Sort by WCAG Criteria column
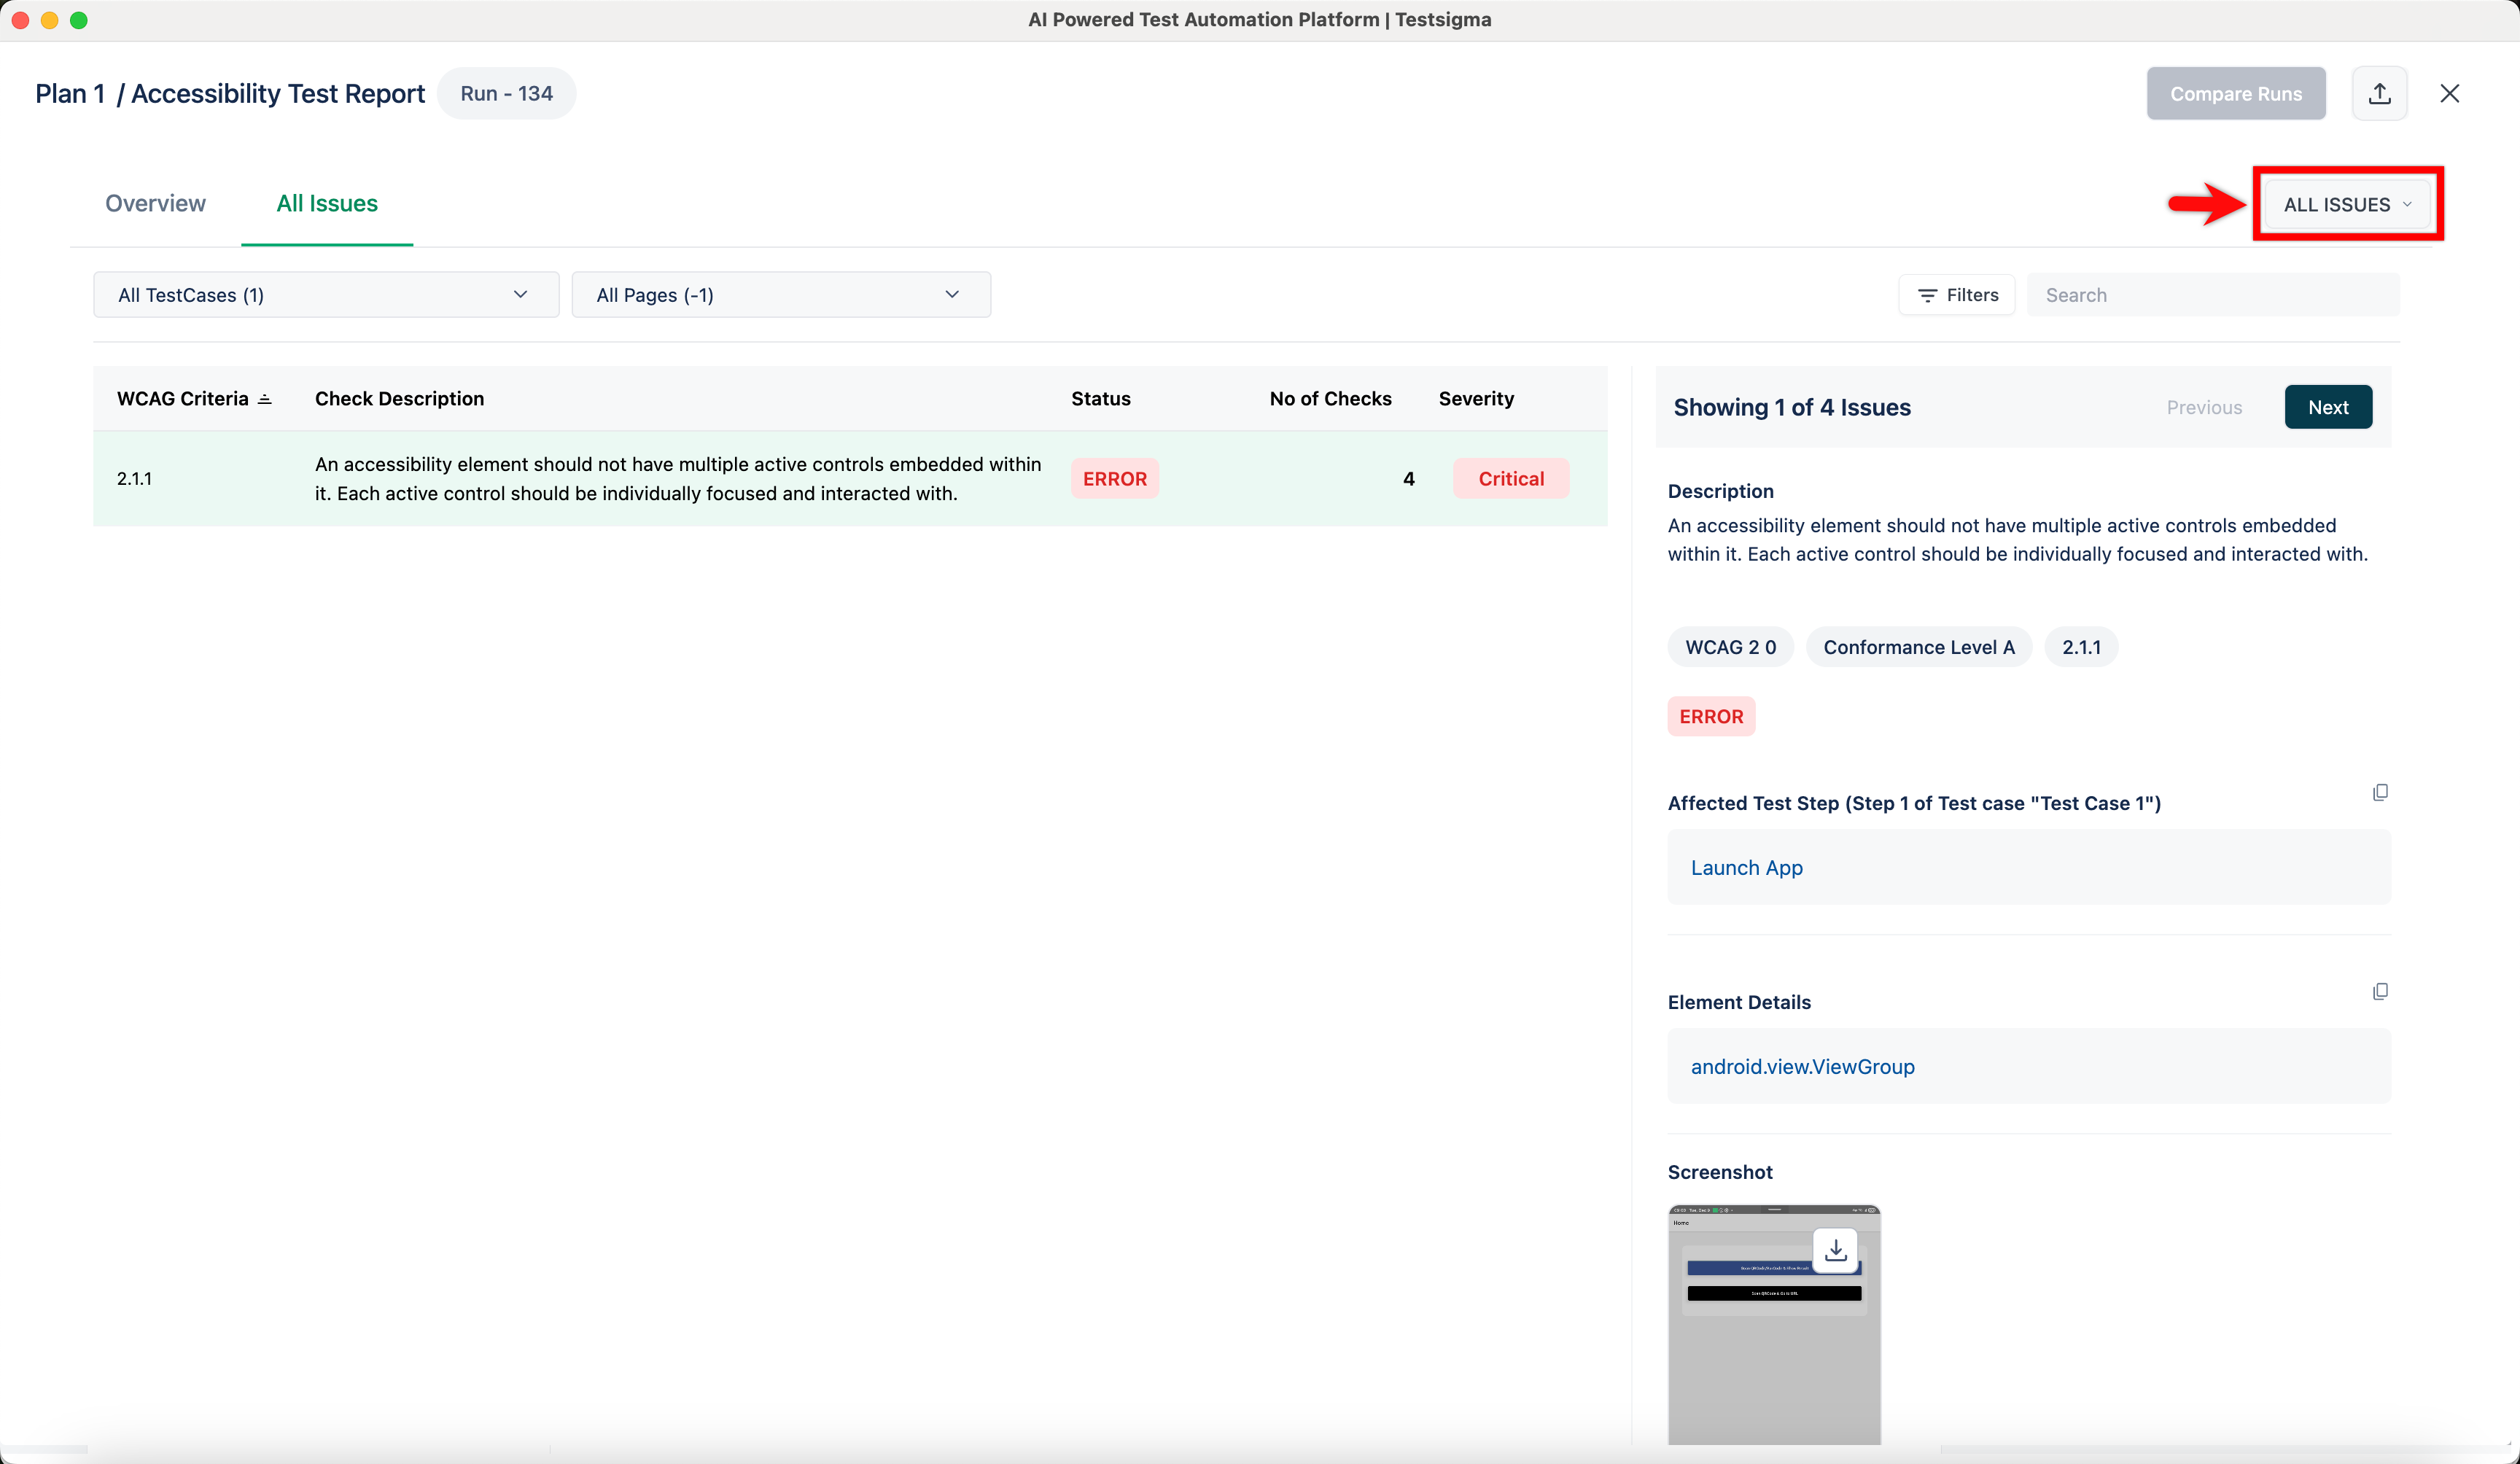The width and height of the screenshot is (2520, 1464). (x=264, y=398)
